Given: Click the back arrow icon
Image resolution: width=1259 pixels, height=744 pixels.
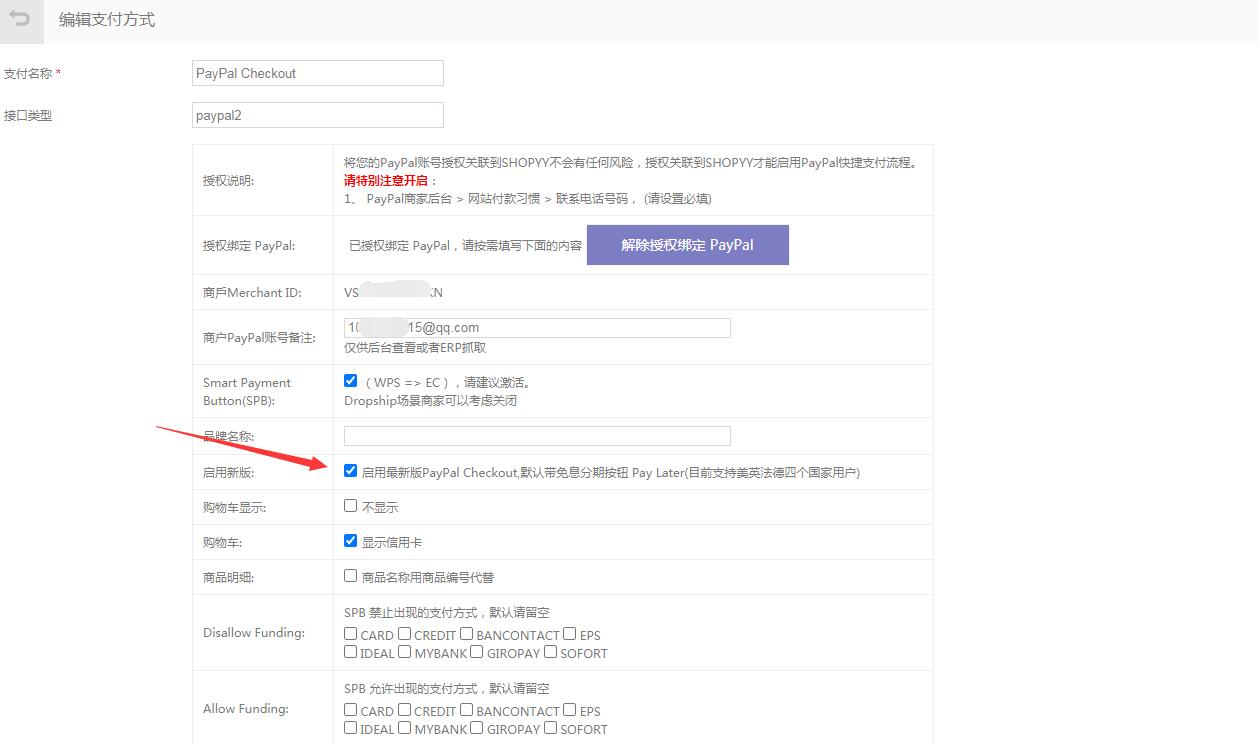Looking at the screenshot, I should click(x=21, y=20).
